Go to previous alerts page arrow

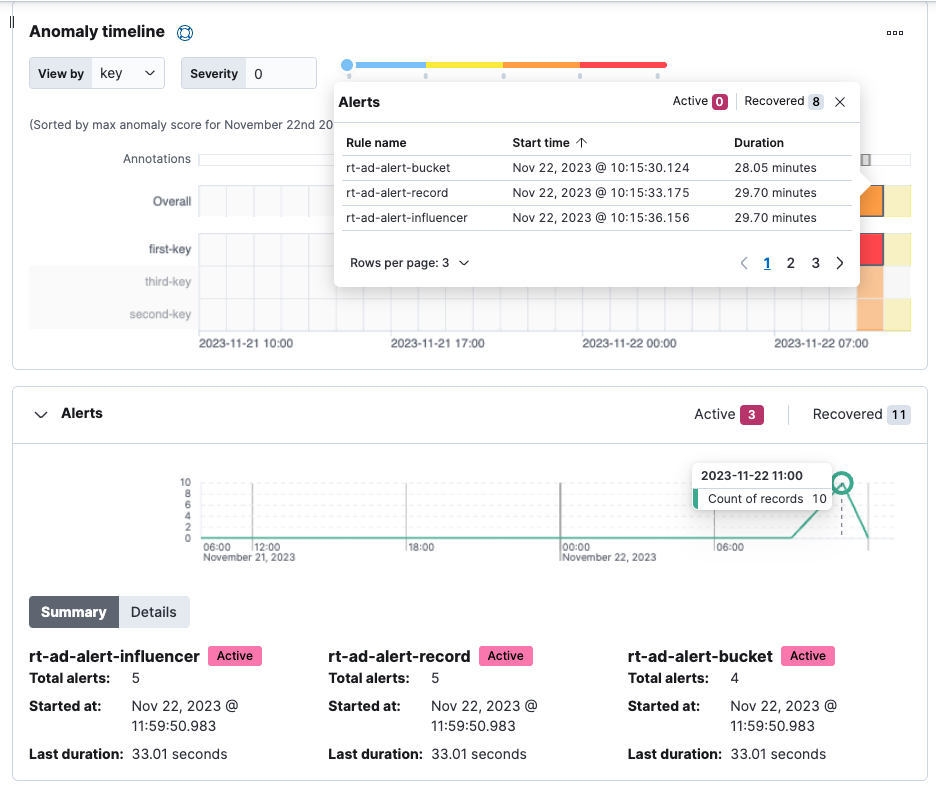[743, 263]
